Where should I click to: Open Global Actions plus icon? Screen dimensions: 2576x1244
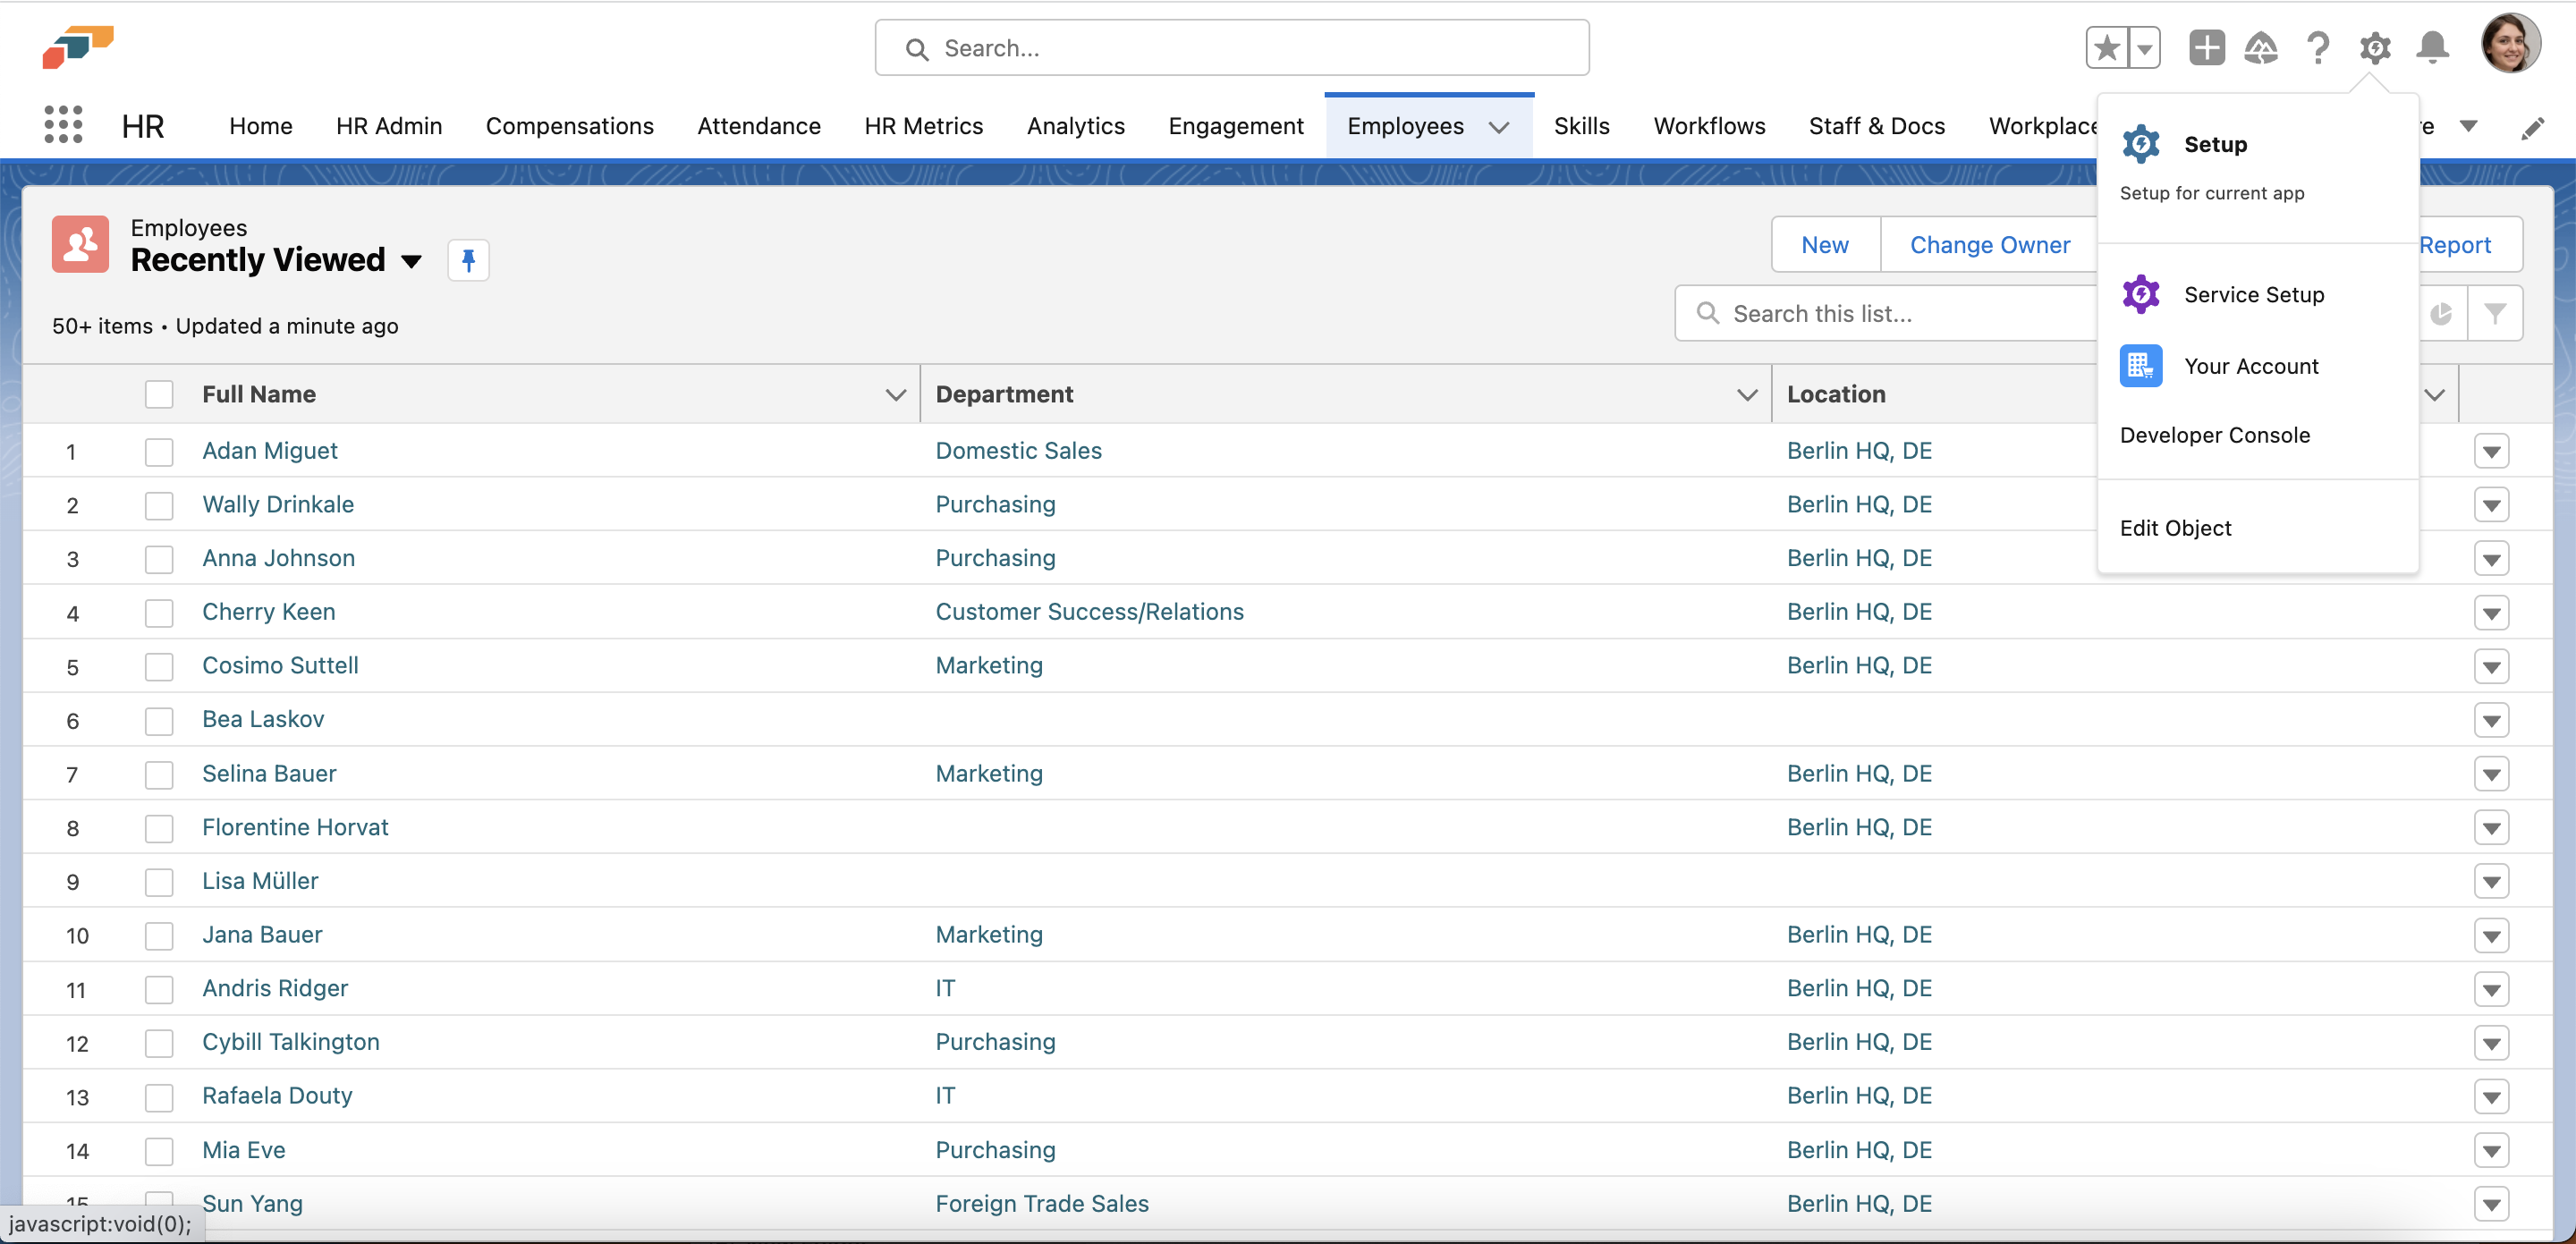pos(2206,48)
